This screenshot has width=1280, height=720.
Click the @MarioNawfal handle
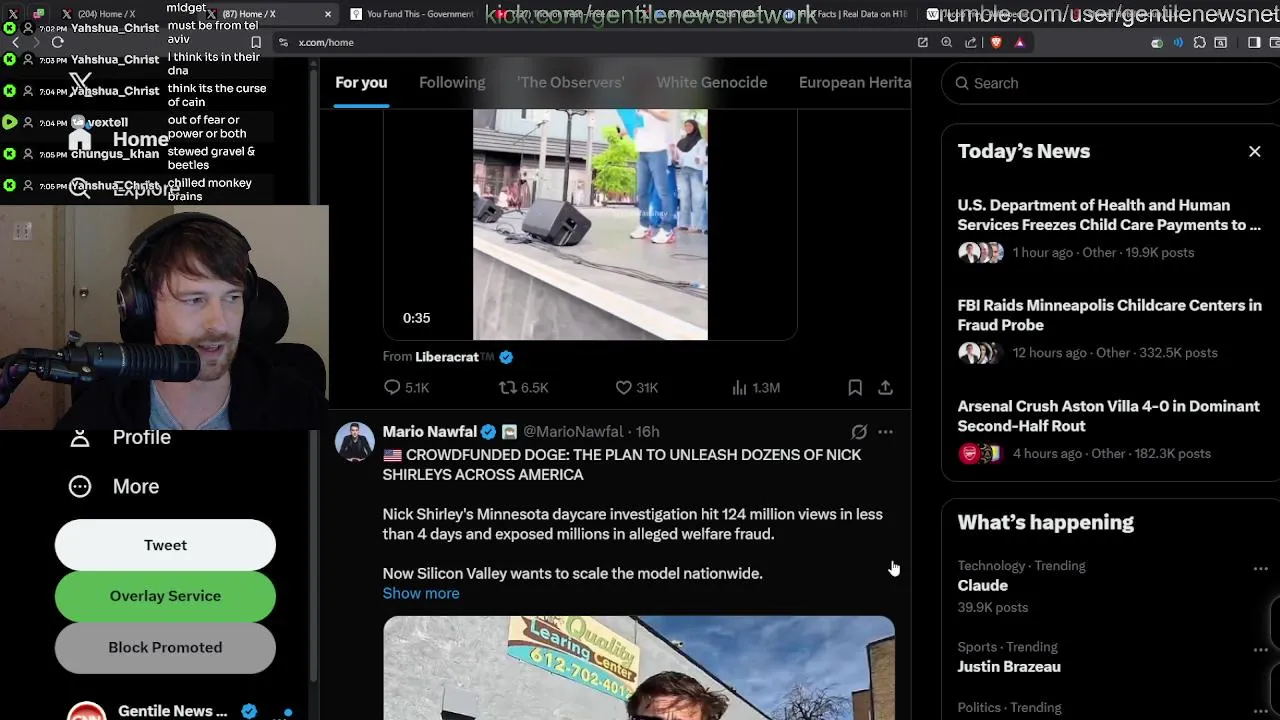coord(573,432)
